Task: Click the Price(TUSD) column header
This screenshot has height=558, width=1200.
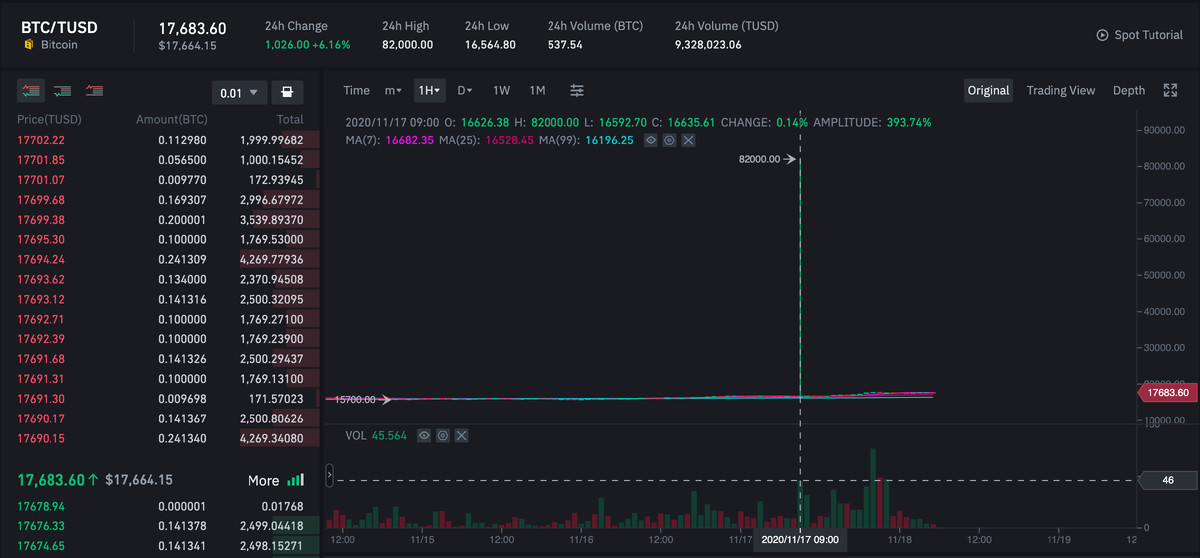Action: point(49,120)
